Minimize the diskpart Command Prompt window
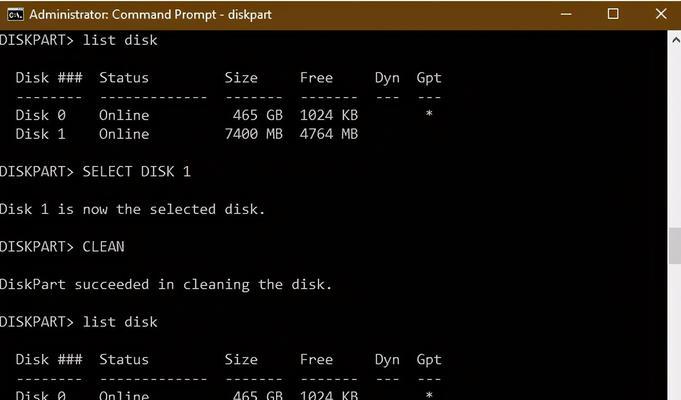The width and height of the screenshot is (681, 400). coord(566,14)
